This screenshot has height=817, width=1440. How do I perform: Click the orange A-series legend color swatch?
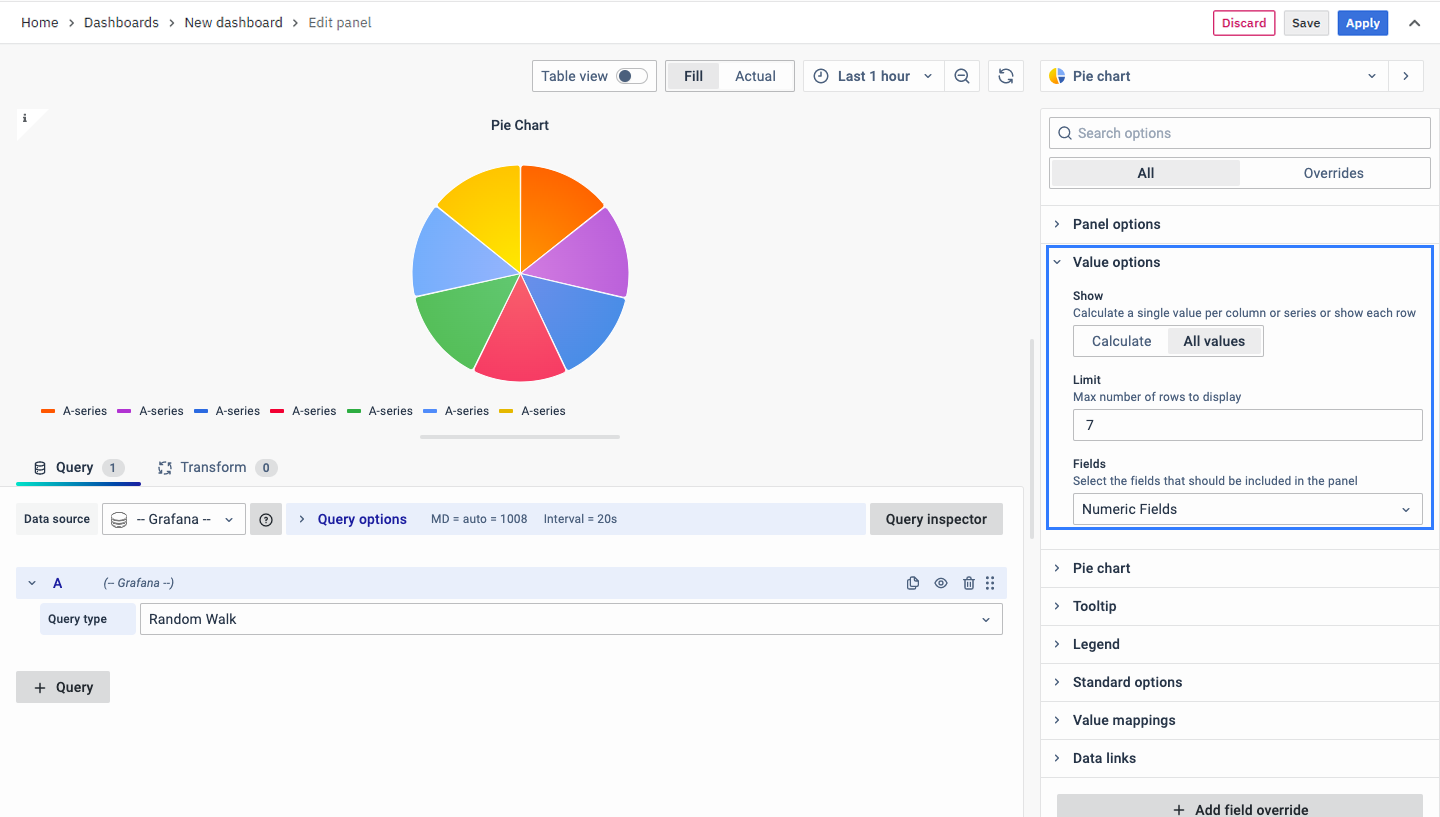tap(48, 411)
